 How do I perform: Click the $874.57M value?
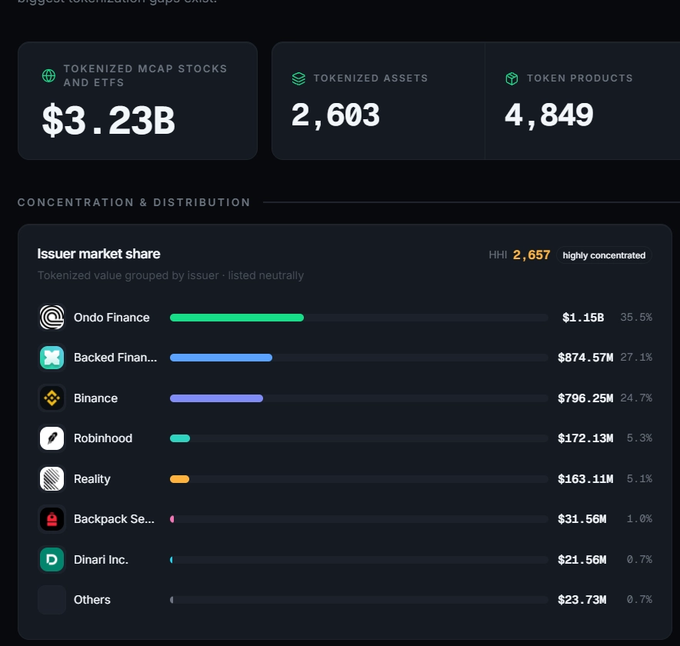pyautogui.click(x=585, y=358)
